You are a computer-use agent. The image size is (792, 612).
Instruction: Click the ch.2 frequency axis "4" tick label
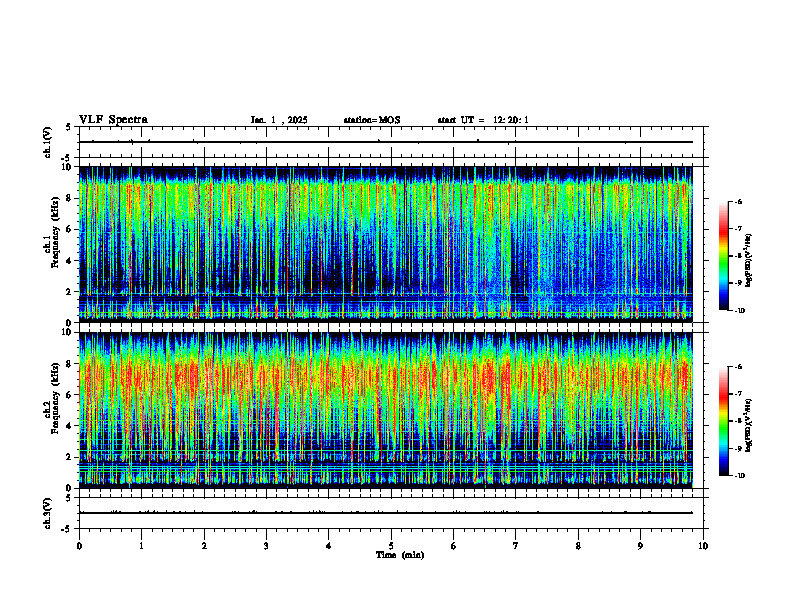pos(70,426)
